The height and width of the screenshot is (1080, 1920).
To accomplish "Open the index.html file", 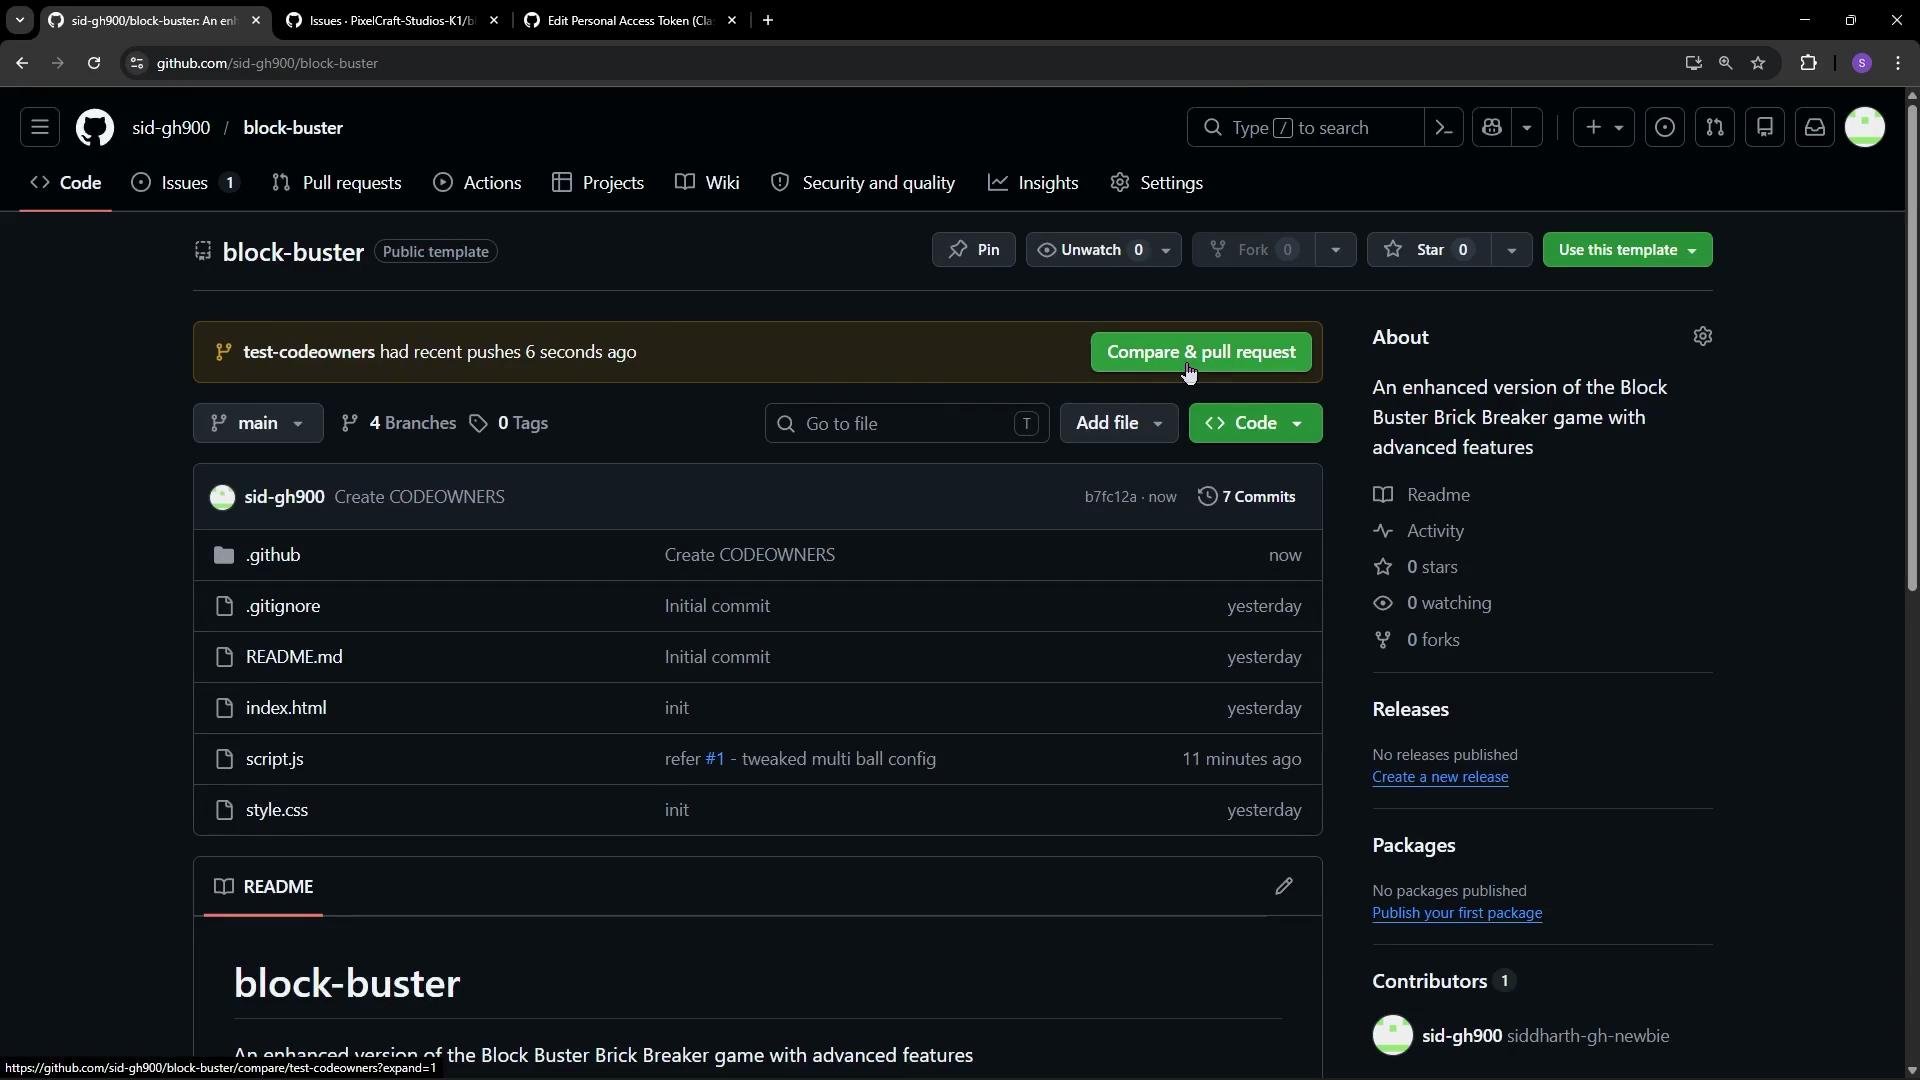I will click(x=286, y=708).
